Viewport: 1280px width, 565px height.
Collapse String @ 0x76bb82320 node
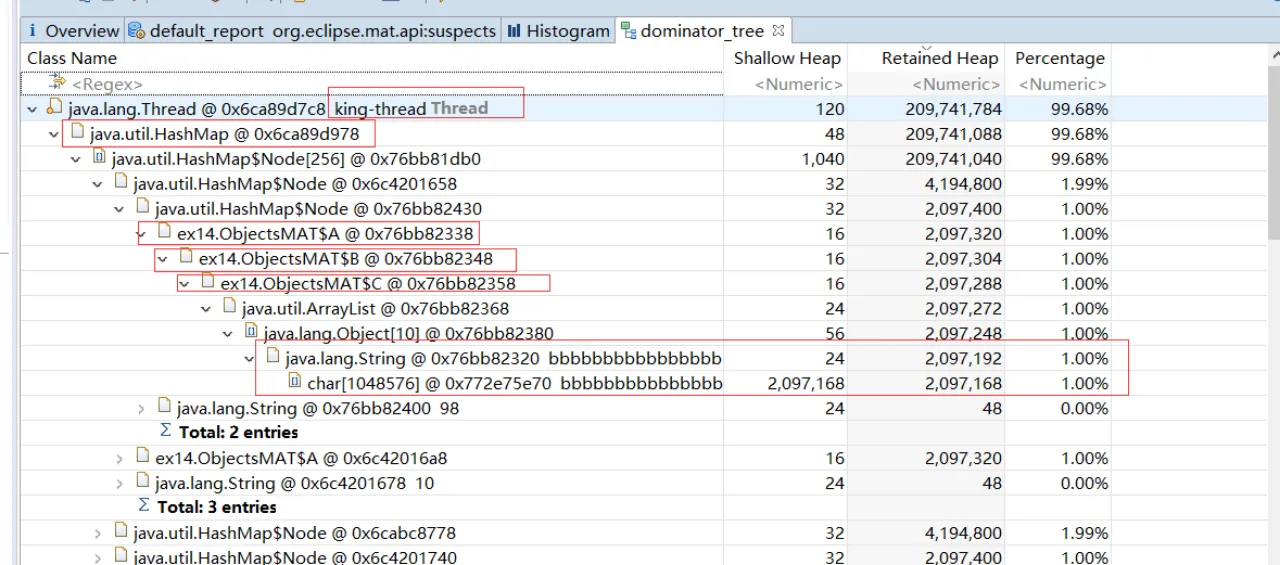[250, 359]
